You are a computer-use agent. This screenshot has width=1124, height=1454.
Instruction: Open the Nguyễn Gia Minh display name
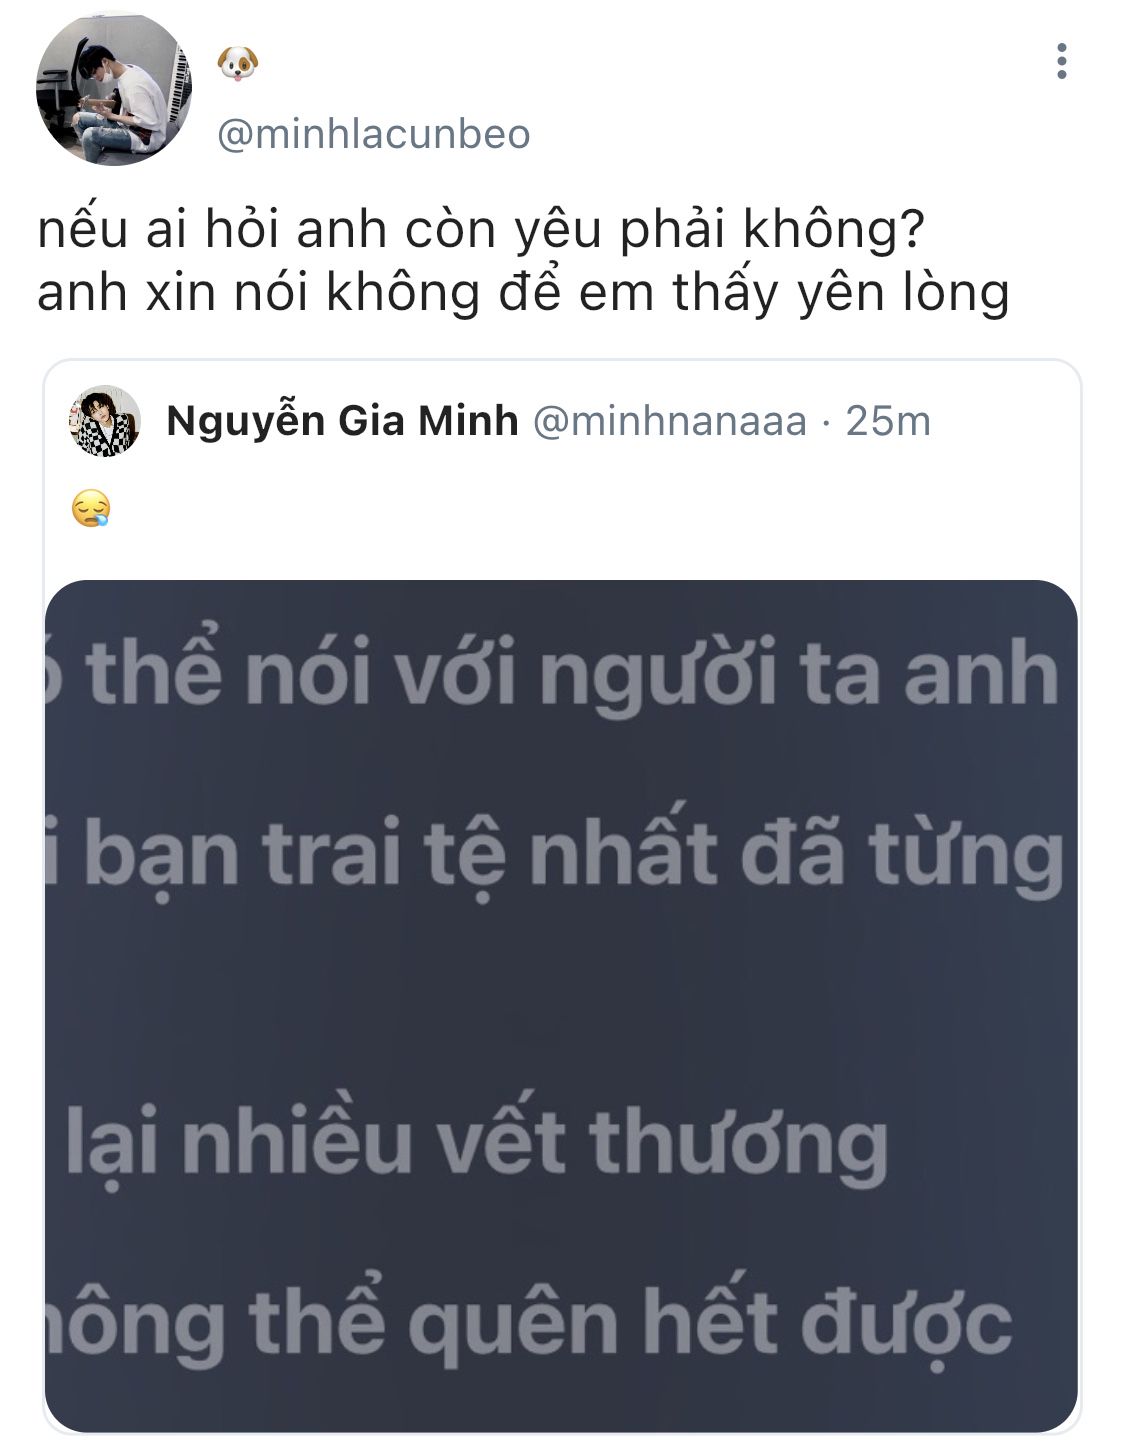coord(342,421)
